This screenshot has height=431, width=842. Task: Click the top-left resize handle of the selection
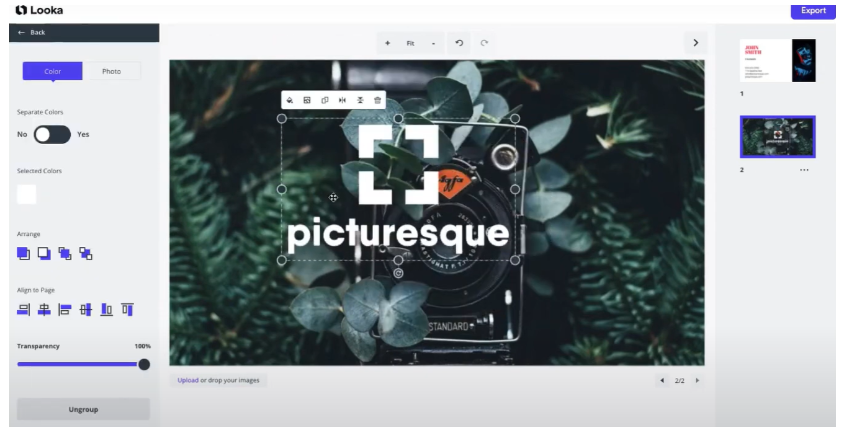[x=281, y=119]
